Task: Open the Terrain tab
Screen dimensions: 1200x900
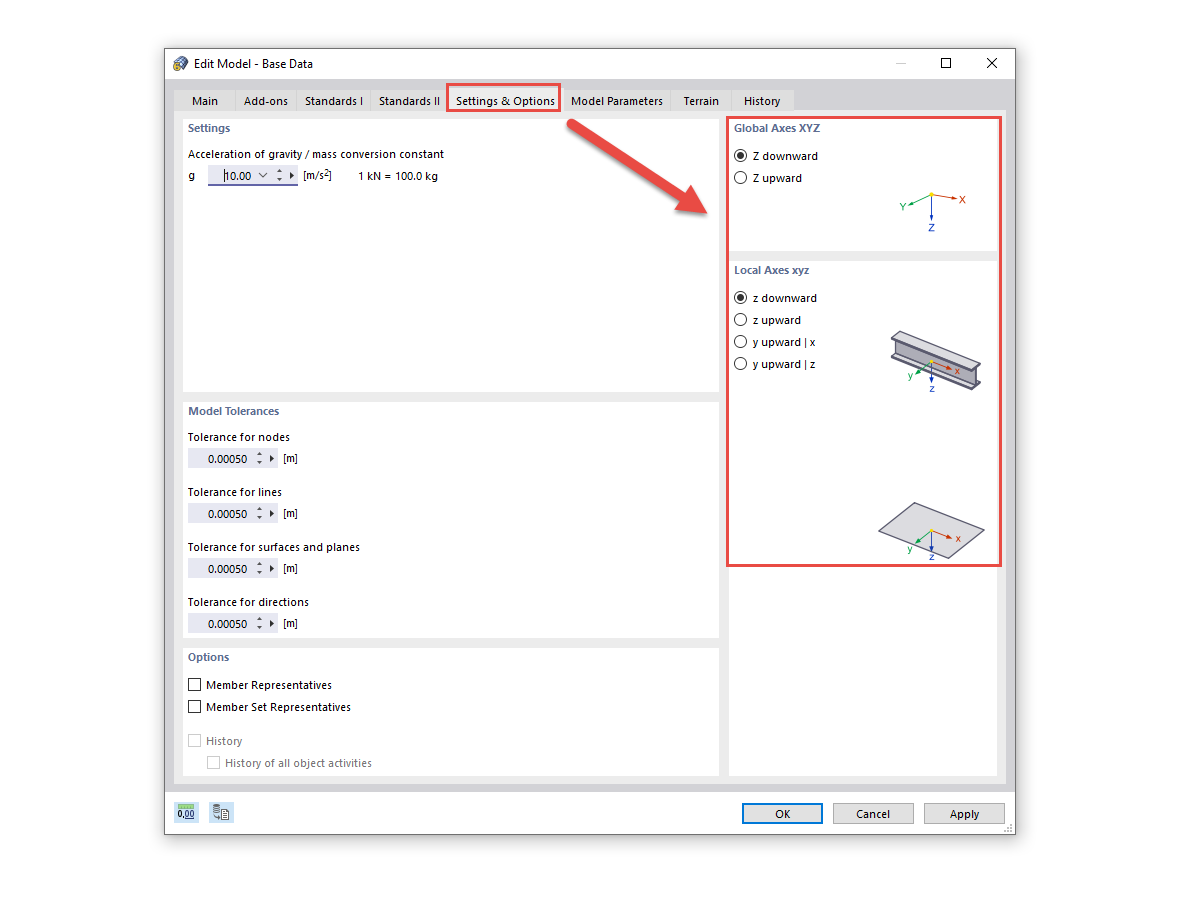Action: [700, 100]
